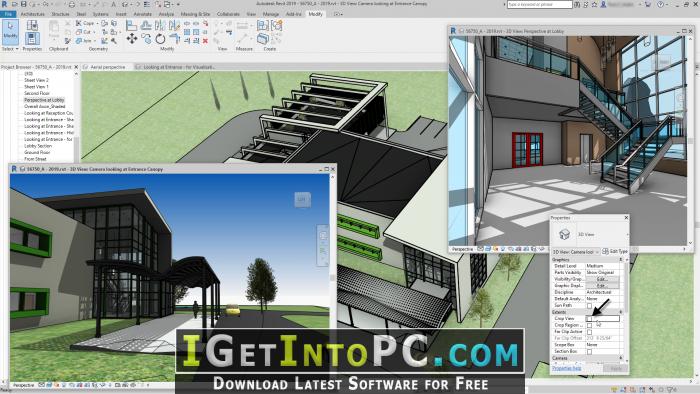This screenshot has height=394, width=700.
Task: Click the Save icon in quick access toolbar
Action: pos(24,4)
